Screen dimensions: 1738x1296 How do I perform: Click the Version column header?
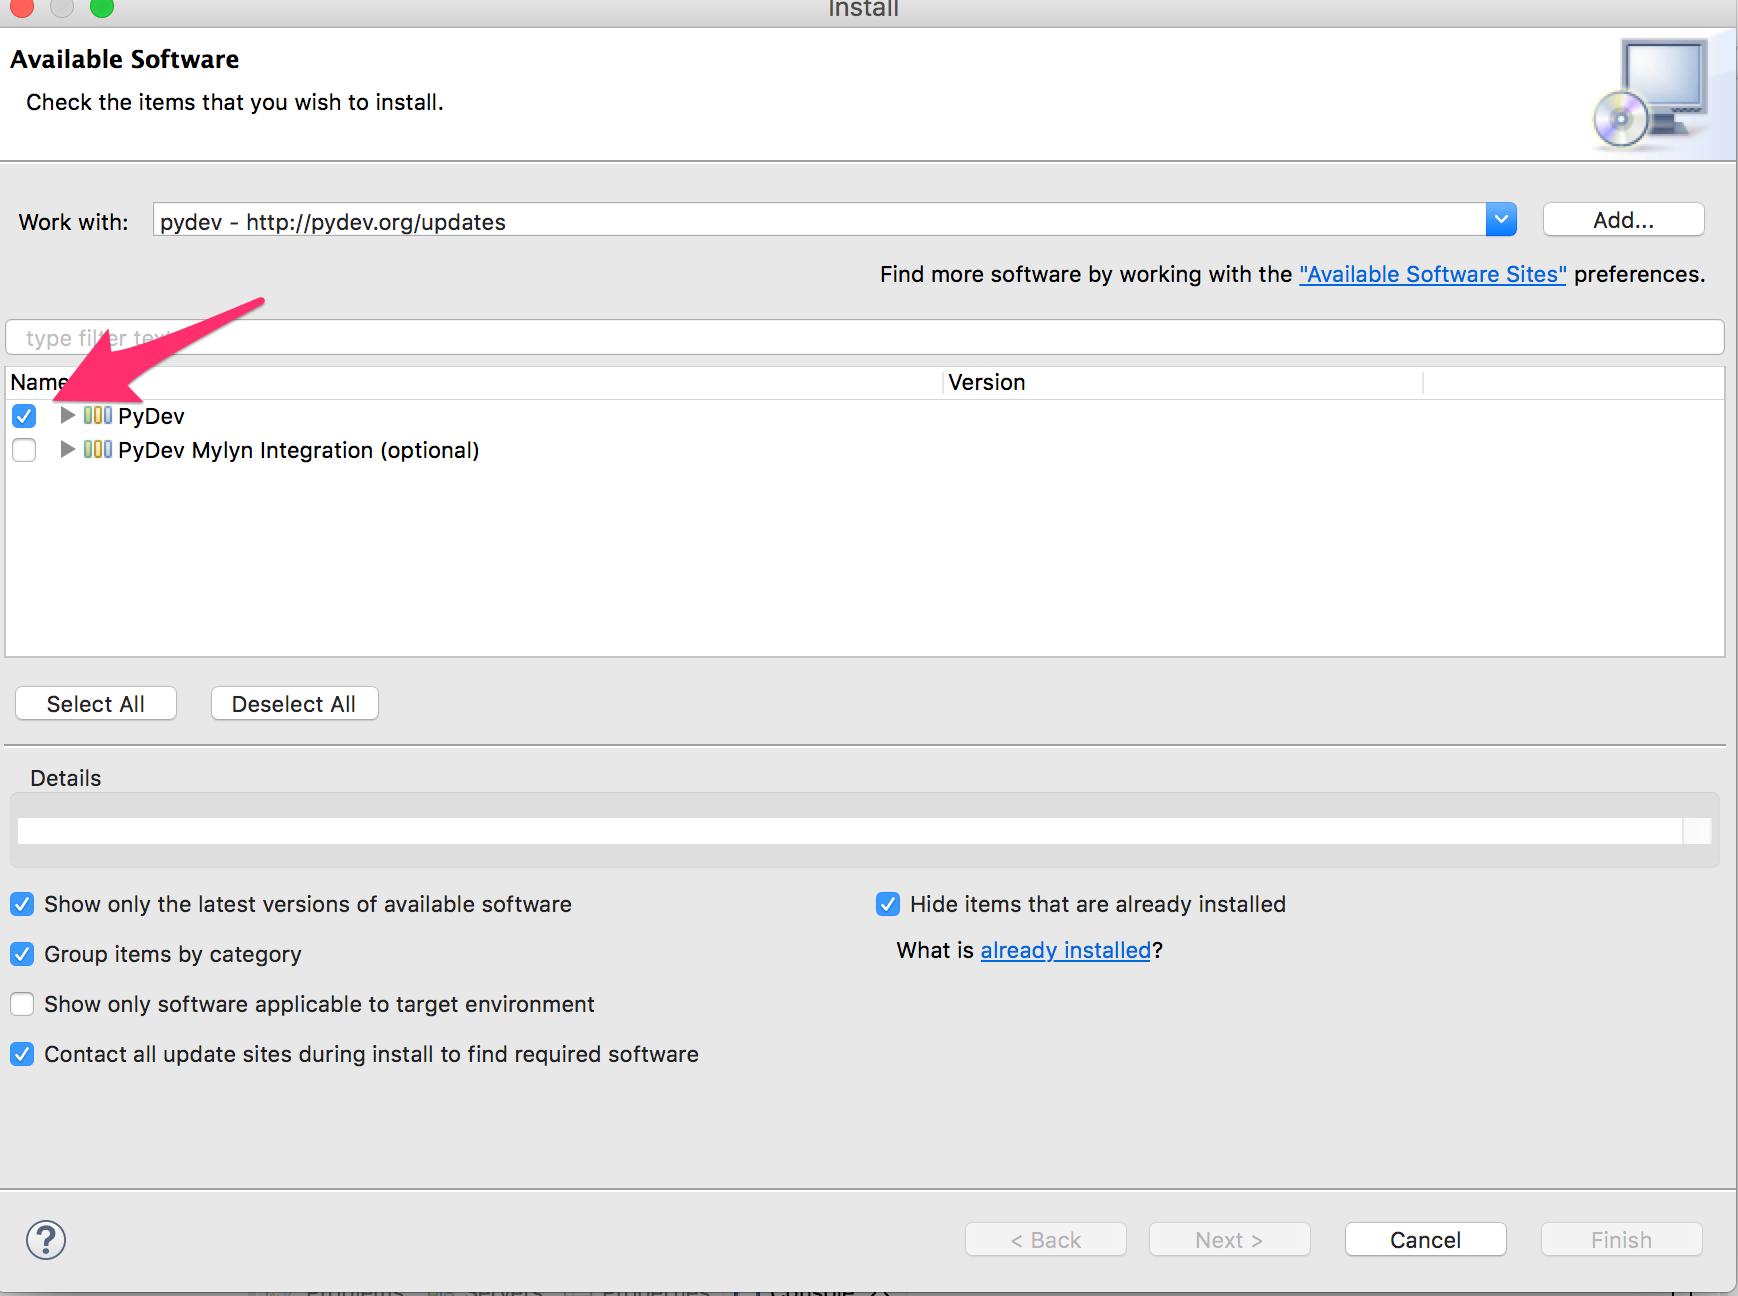tap(1183, 382)
